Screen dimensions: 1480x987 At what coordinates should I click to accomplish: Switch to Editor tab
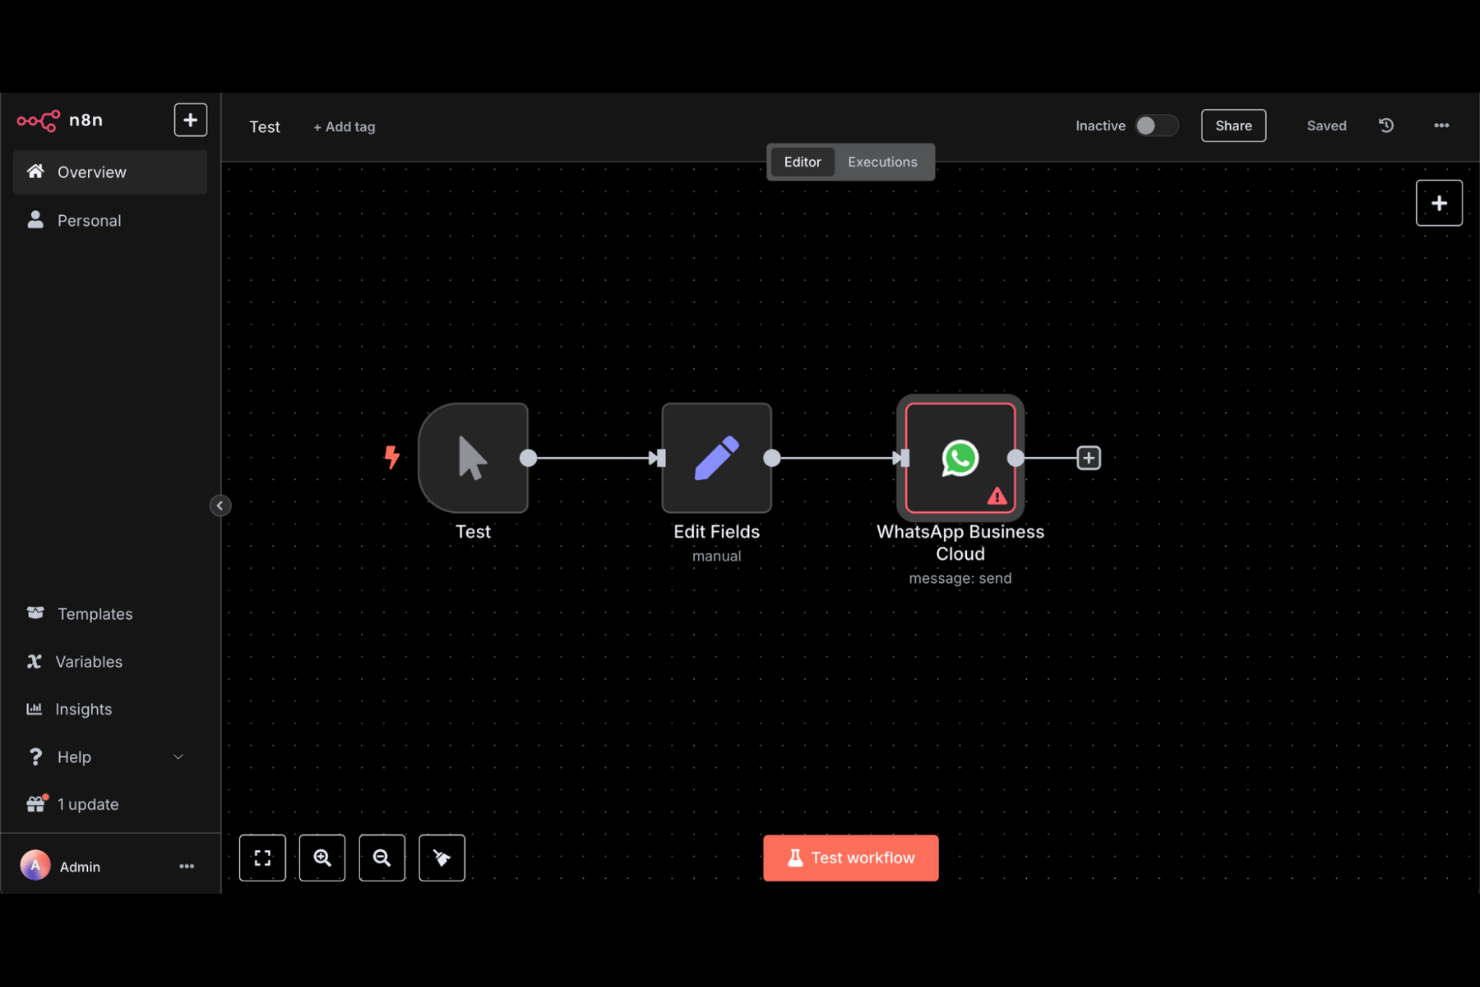tap(802, 162)
